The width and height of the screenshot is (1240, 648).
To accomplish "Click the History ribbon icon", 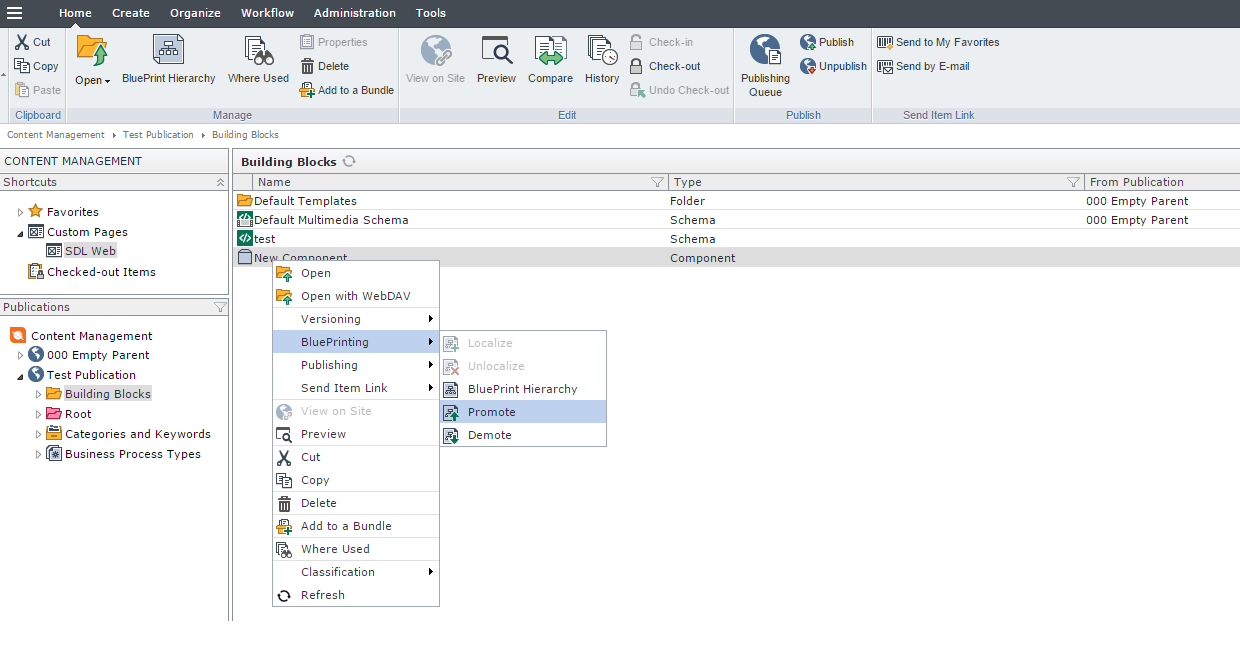I will (x=602, y=52).
